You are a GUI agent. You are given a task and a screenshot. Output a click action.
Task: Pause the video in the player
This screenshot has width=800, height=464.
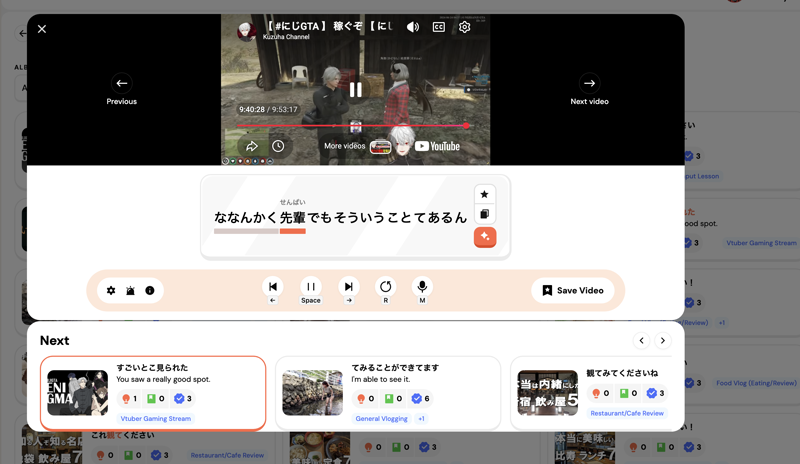click(356, 90)
